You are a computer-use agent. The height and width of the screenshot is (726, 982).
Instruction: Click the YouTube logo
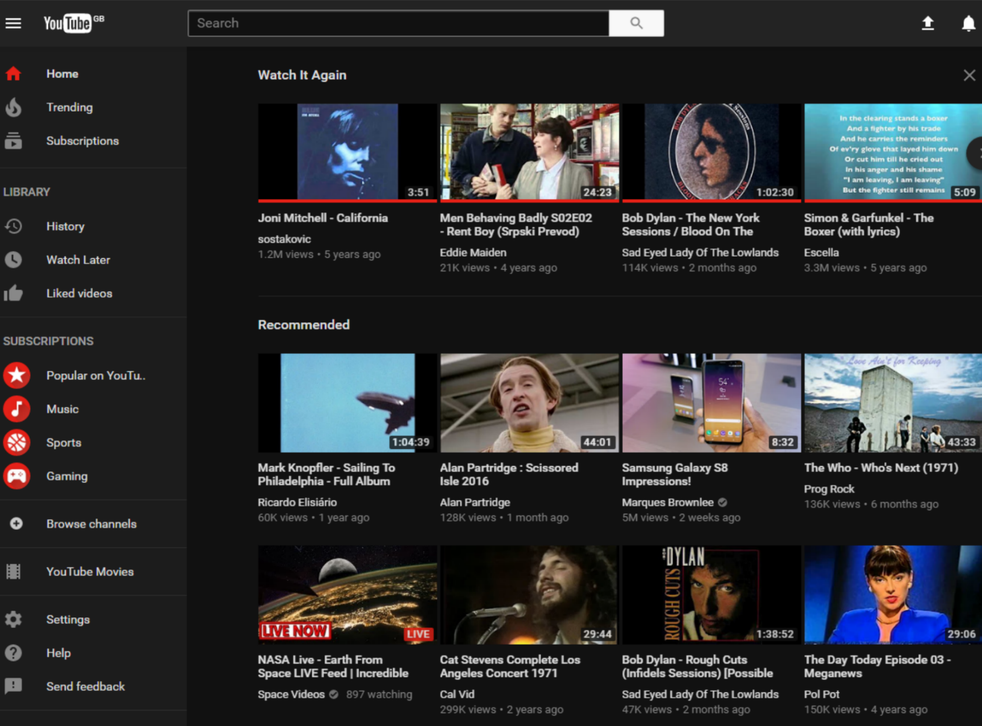[73, 23]
